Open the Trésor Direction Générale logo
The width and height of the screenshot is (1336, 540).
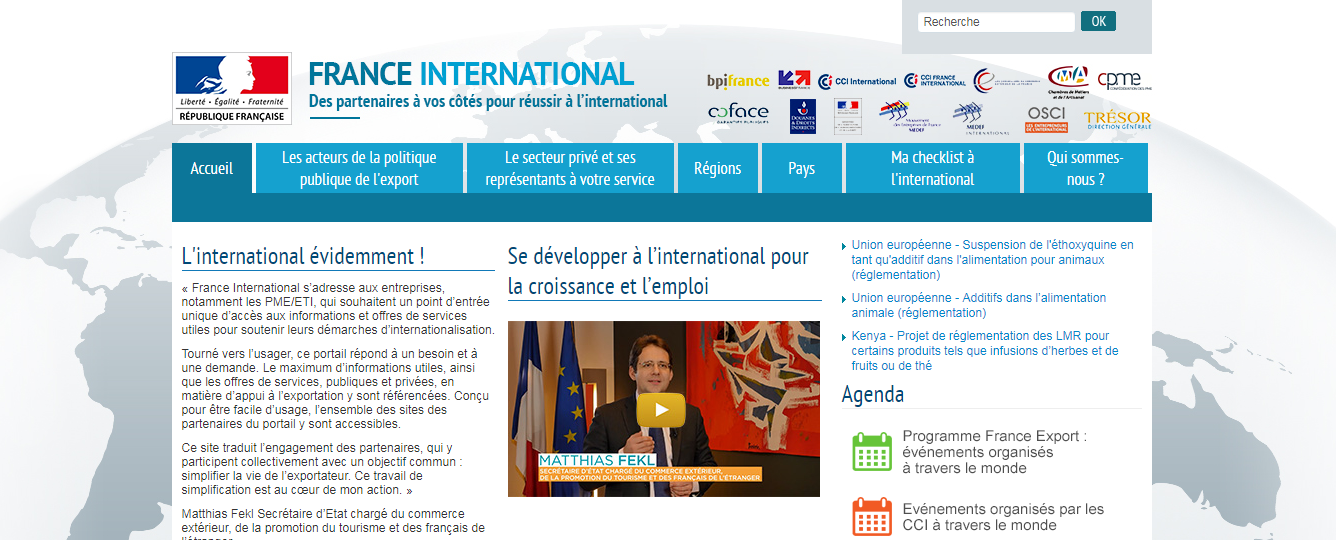click(x=1117, y=121)
